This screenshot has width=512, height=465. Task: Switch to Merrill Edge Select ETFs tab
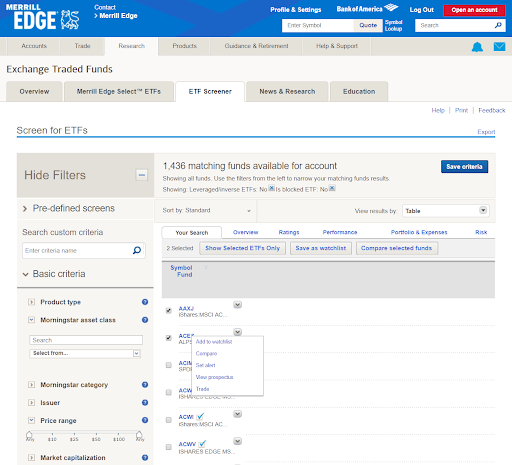pyautogui.click(x=119, y=91)
